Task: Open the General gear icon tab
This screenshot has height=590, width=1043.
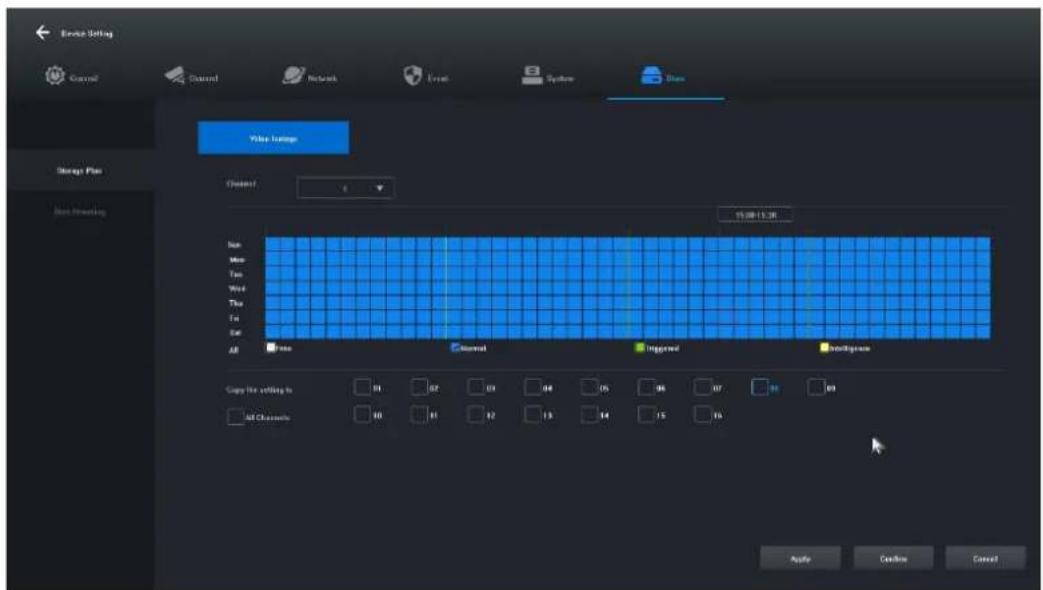Action: [55, 75]
